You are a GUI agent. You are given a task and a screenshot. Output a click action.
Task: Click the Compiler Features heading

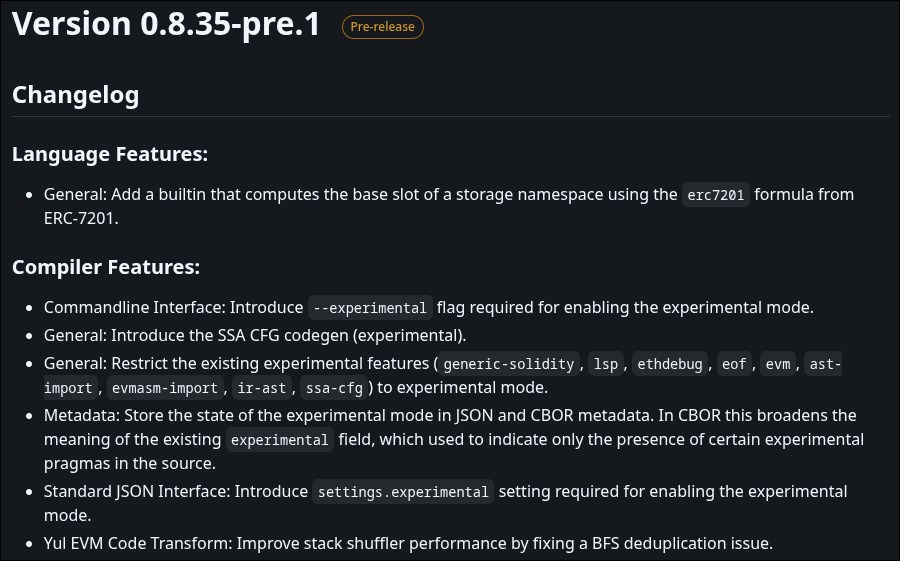(106, 267)
